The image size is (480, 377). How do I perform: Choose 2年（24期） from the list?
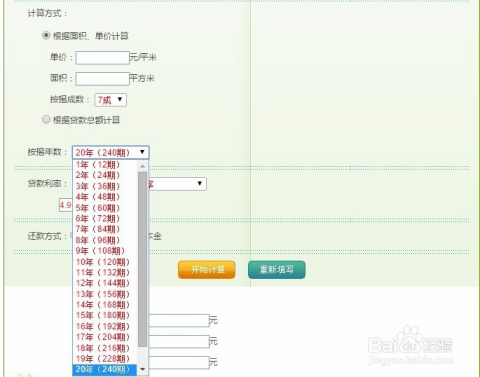click(x=105, y=175)
